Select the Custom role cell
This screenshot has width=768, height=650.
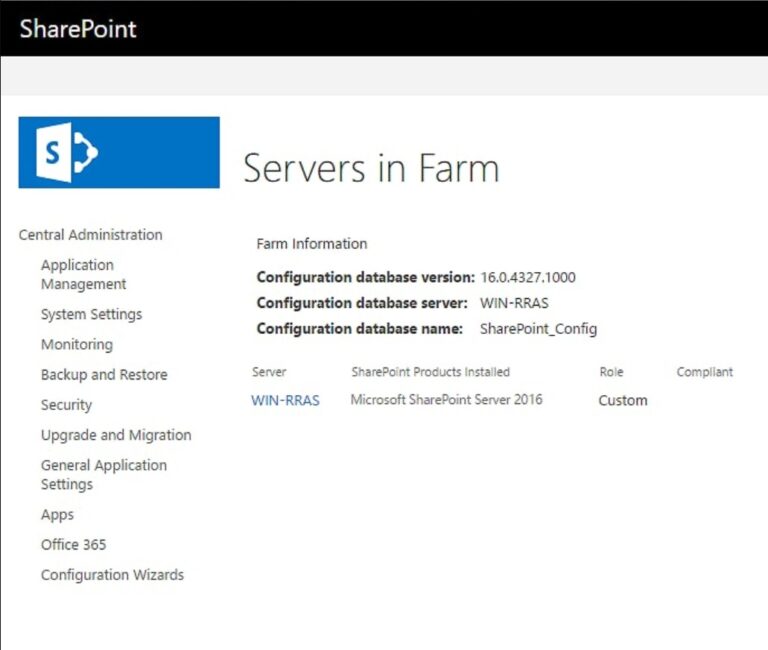(623, 400)
